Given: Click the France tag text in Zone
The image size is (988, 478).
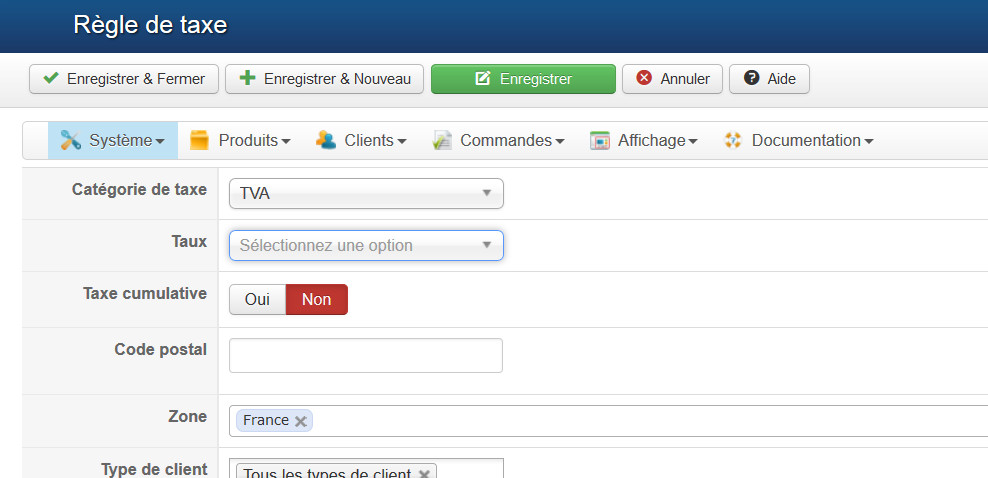Looking at the screenshot, I should pyautogui.click(x=266, y=421).
